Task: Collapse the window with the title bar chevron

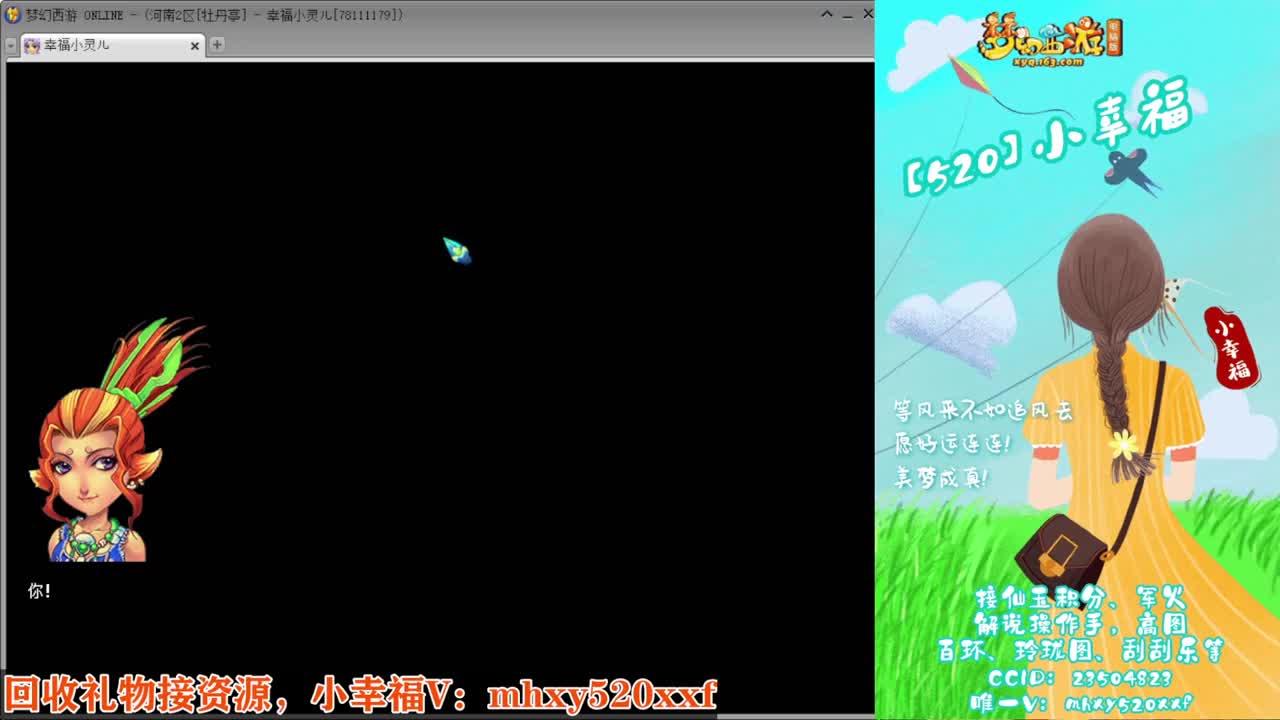Action: coord(827,14)
